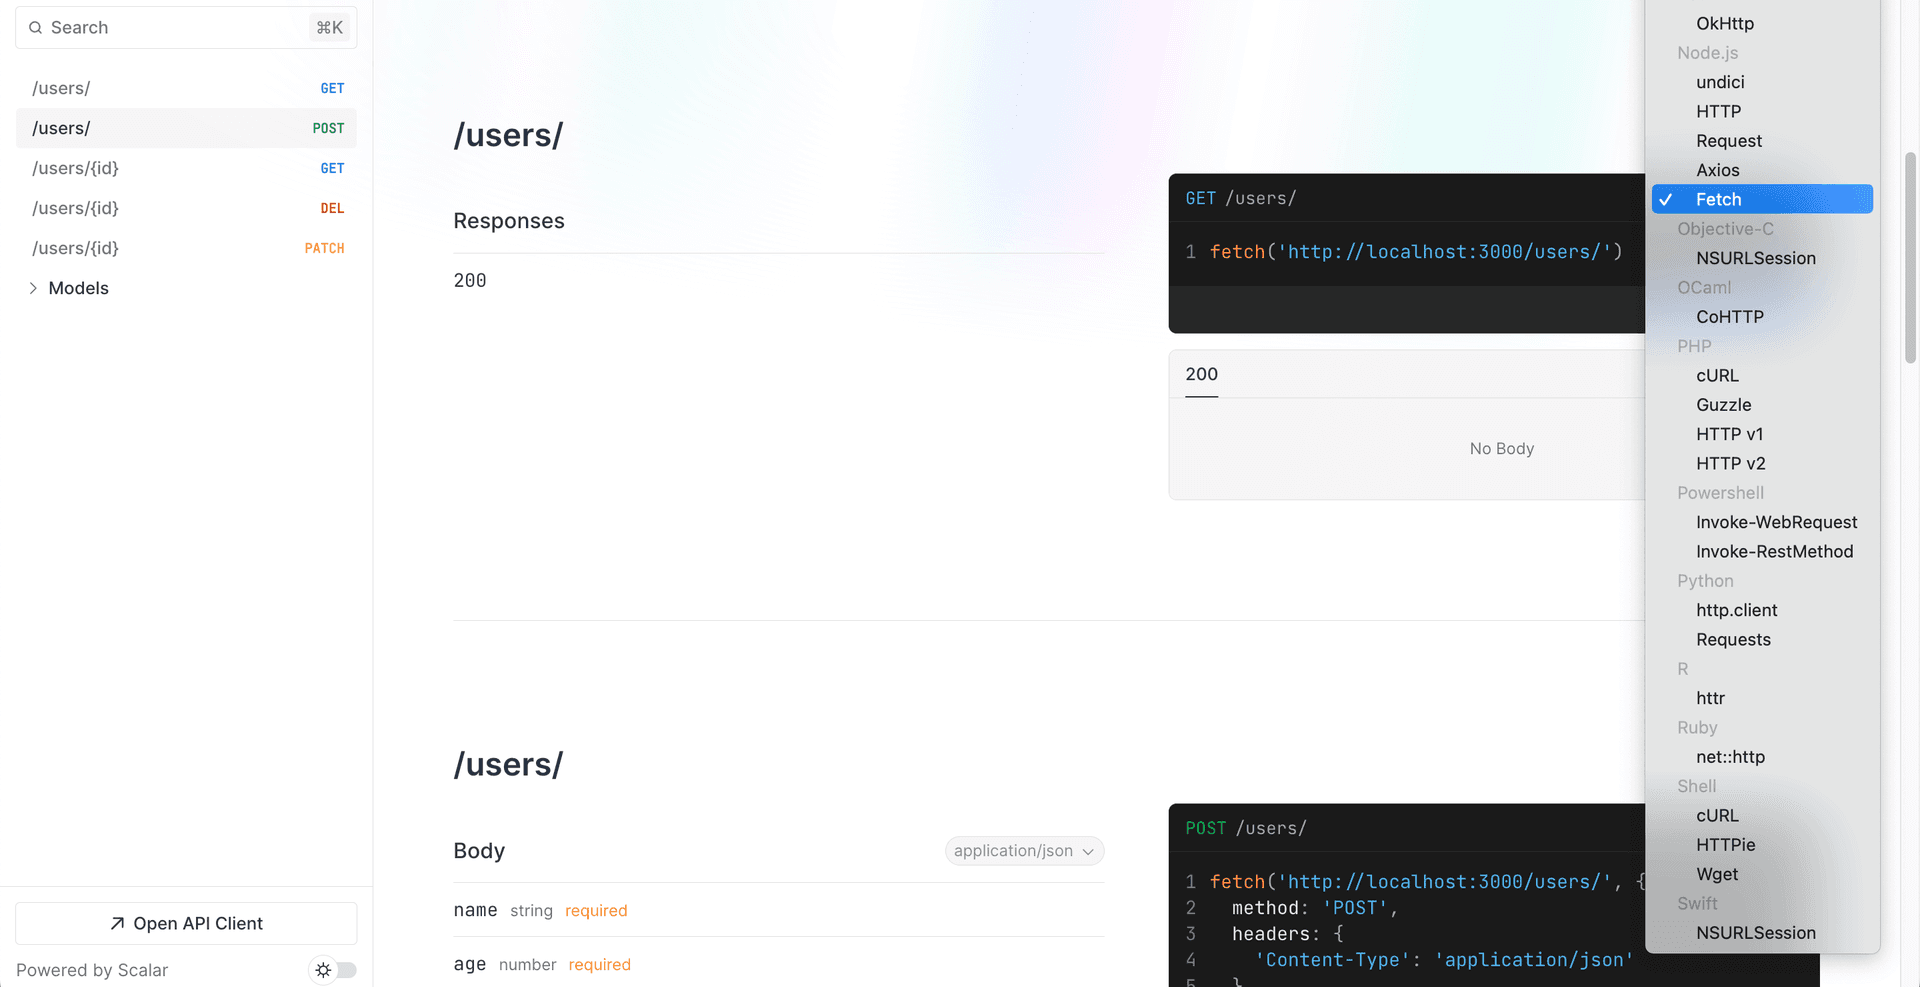Expand the Models section chevron

tap(33, 288)
